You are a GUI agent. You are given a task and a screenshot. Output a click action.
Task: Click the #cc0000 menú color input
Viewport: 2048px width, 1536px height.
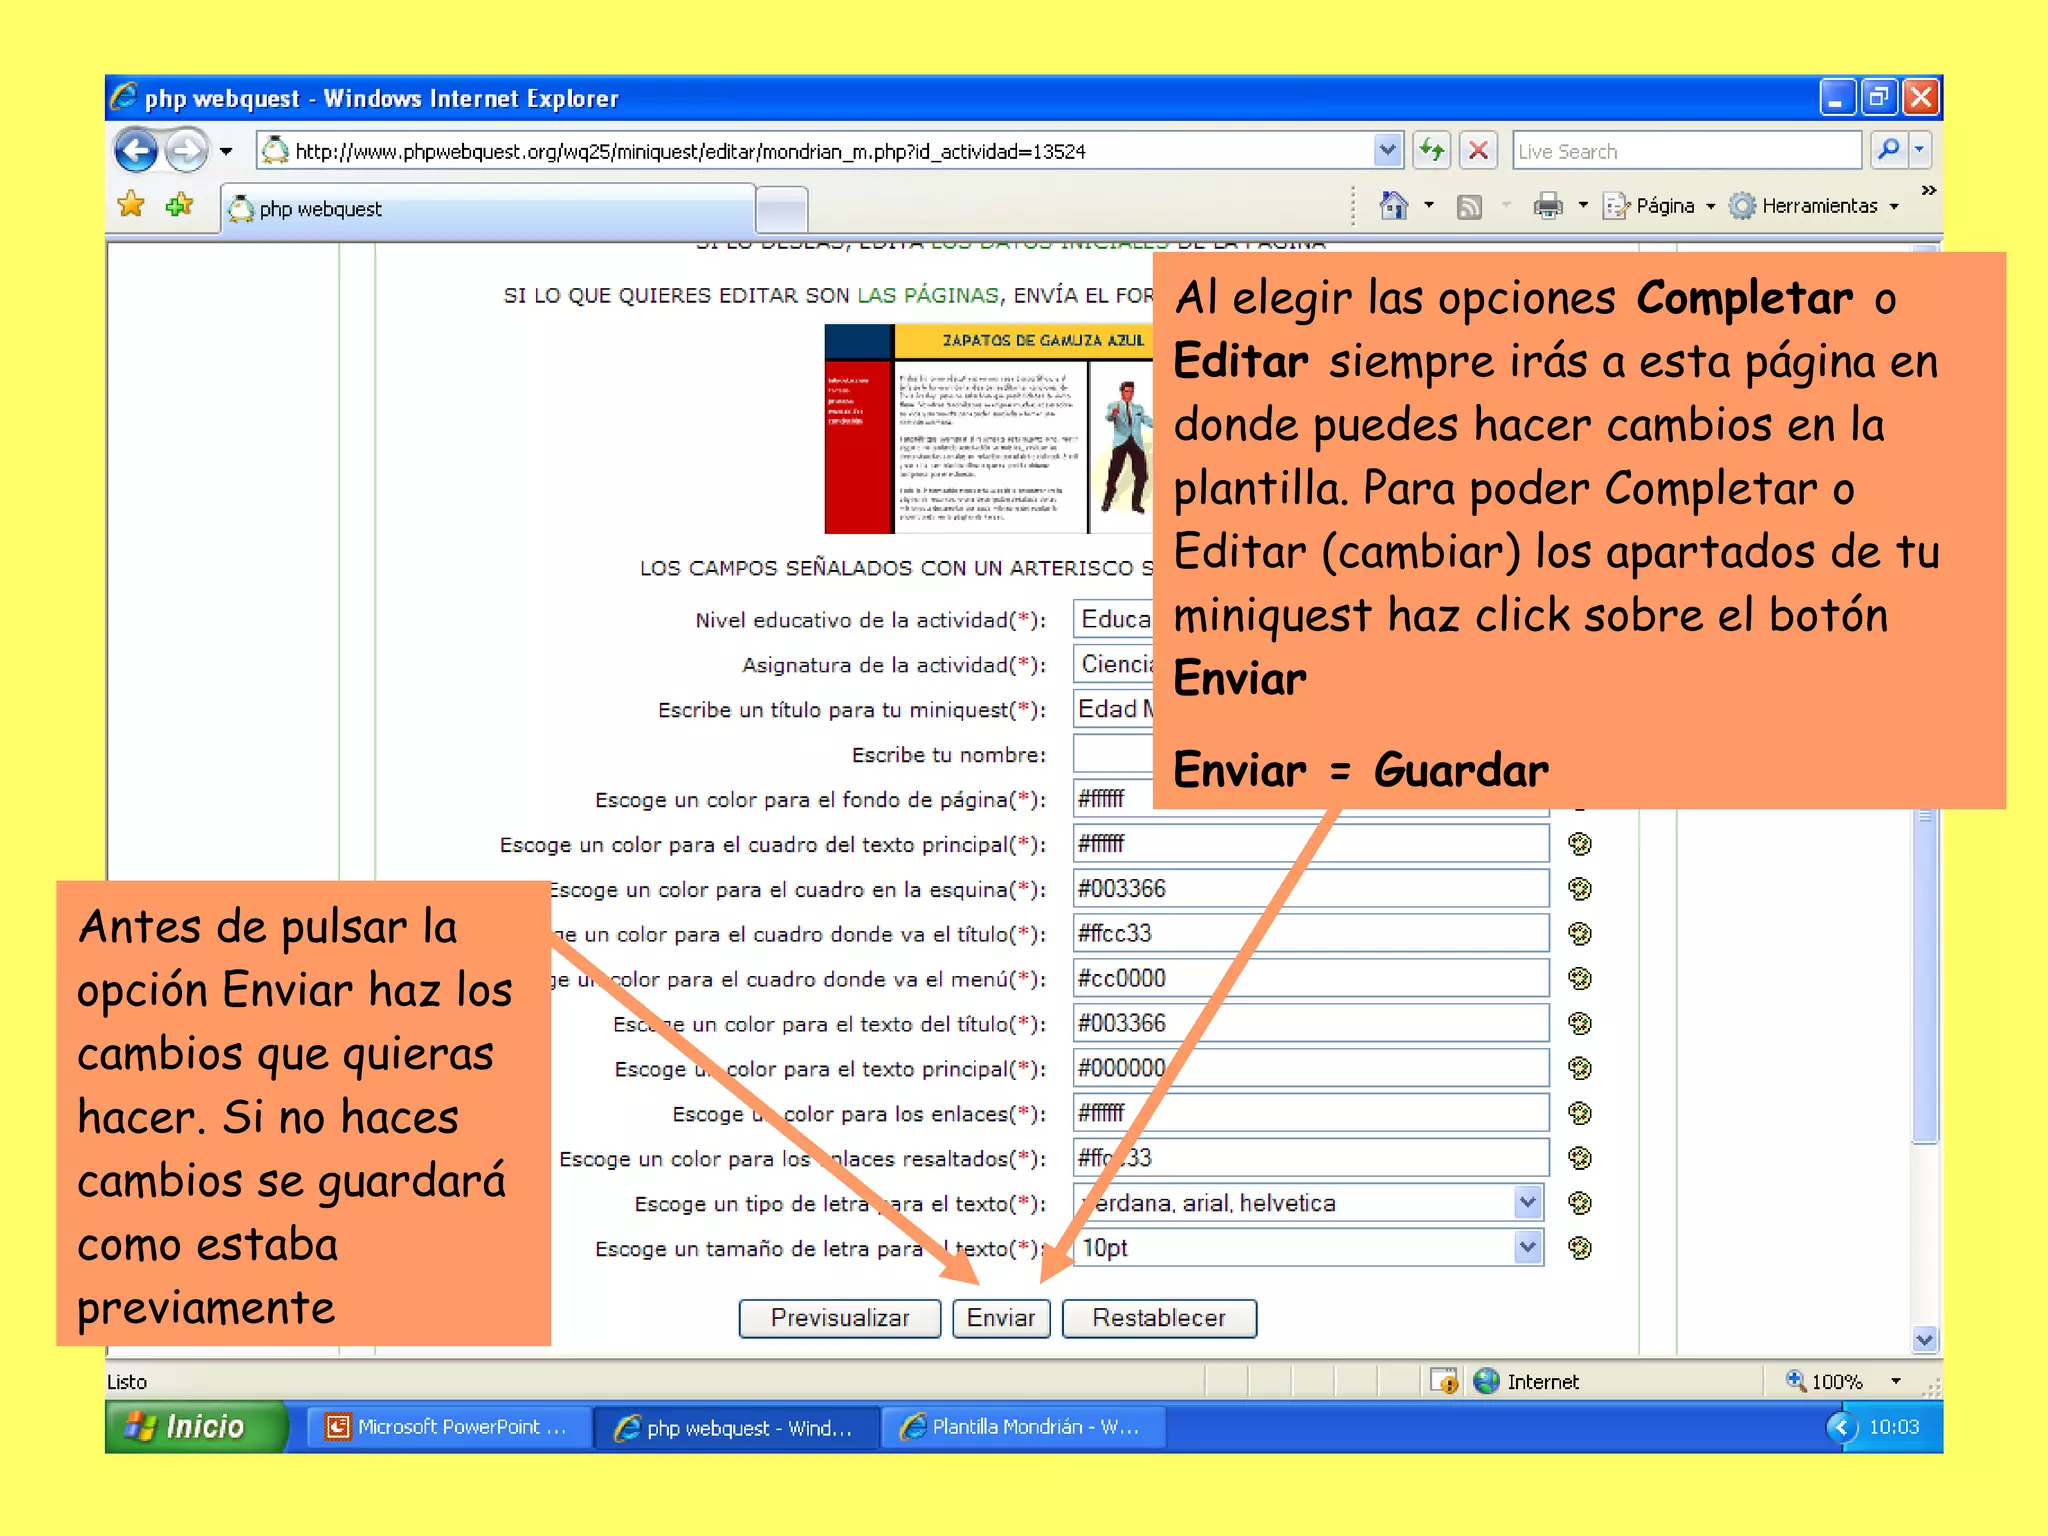click(x=1310, y=979)
